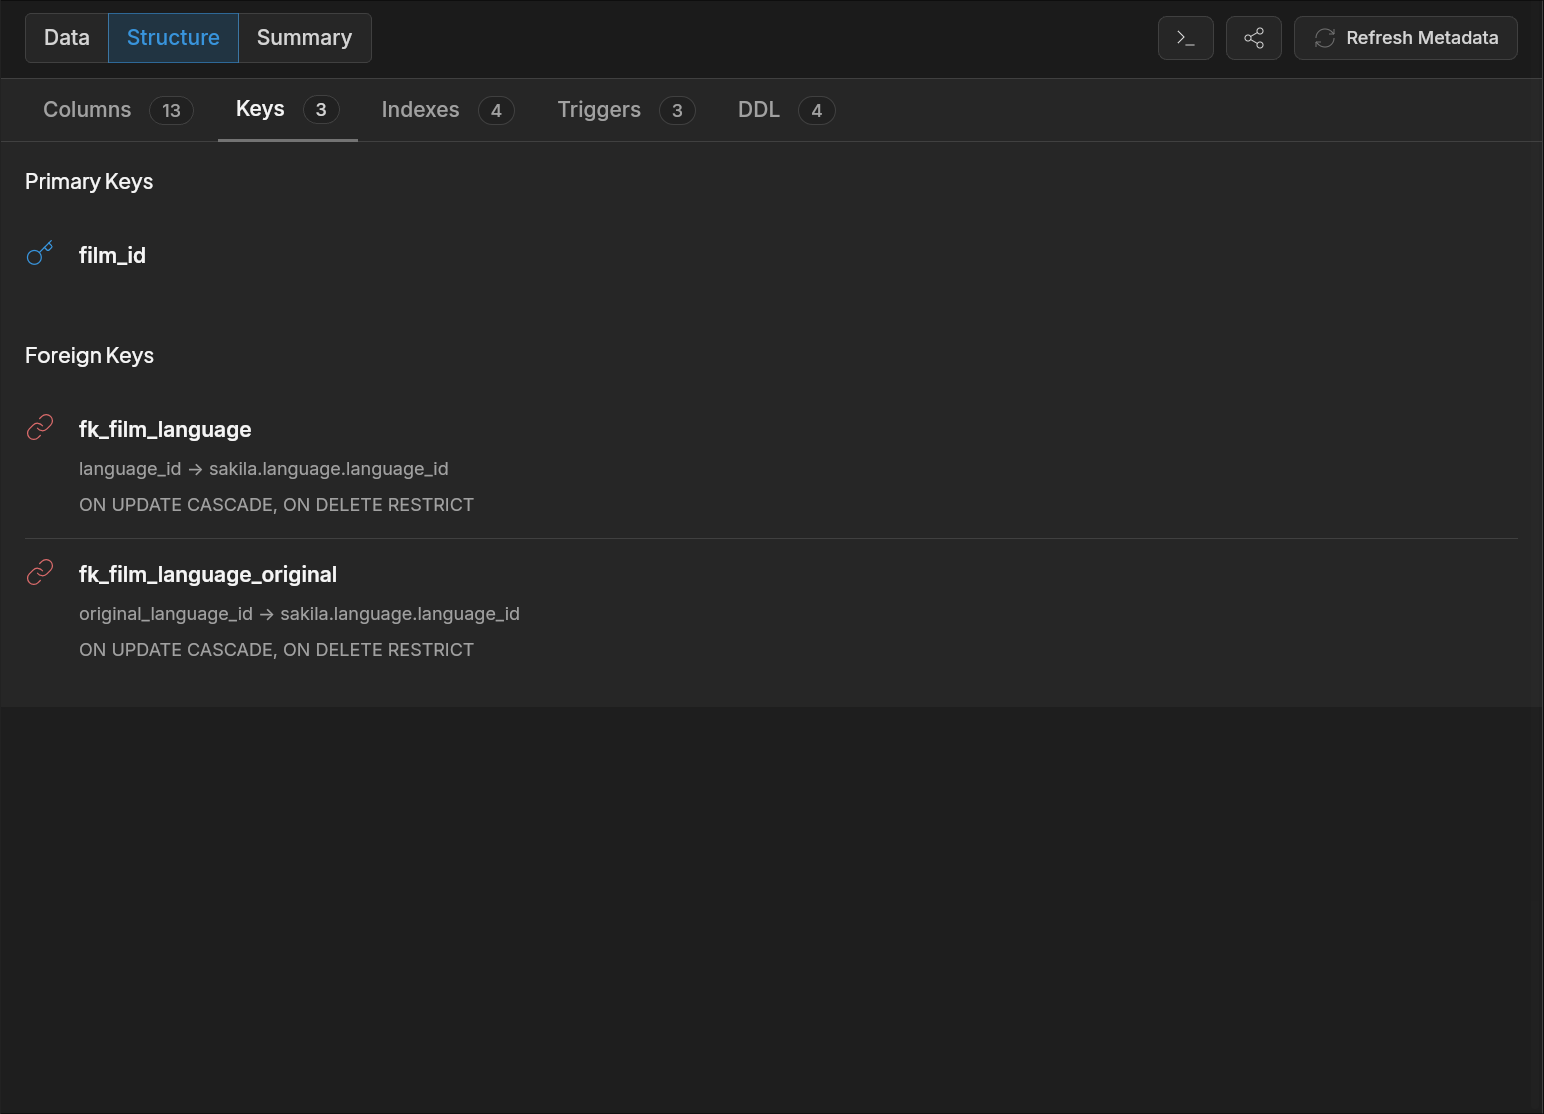Image resolution: width=1544 pixels, height=1114 pixels.
Task: Click the fk_film_language_original link icon
Action: 40,573
